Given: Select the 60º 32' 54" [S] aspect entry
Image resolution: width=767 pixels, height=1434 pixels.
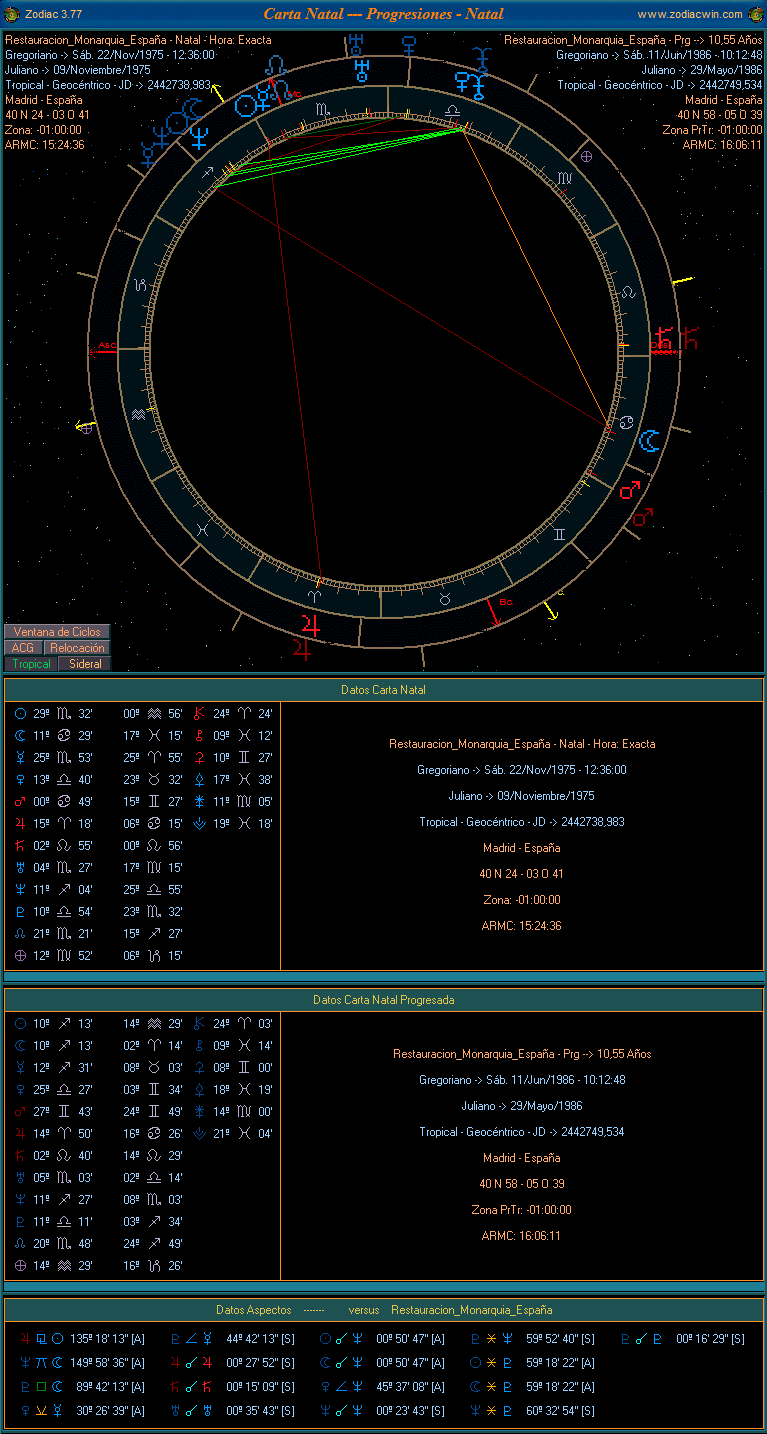Looking at the screenshot, I should (x=532, y=1411).
